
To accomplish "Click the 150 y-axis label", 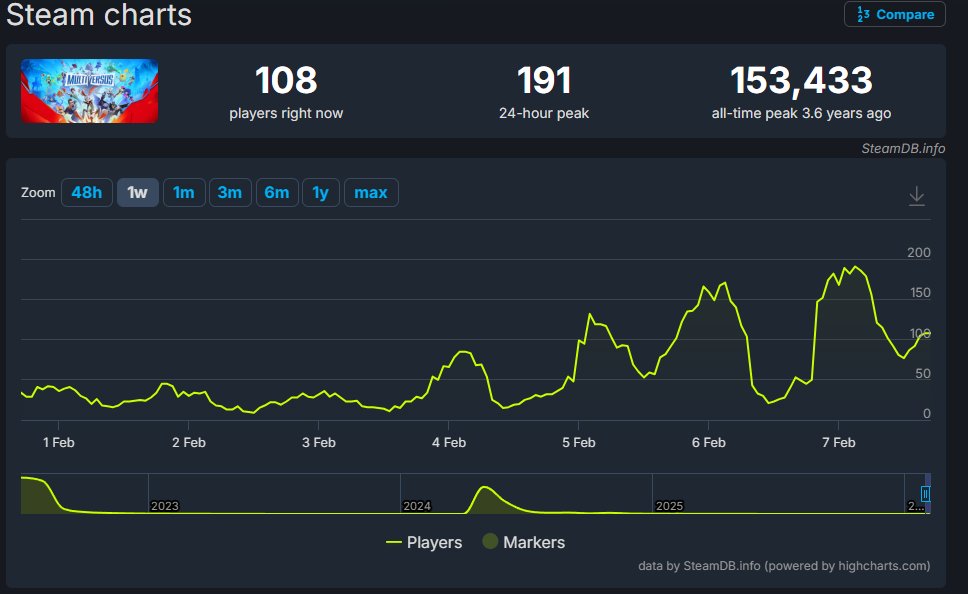I will pyautogui.click(x=920, y=293).
